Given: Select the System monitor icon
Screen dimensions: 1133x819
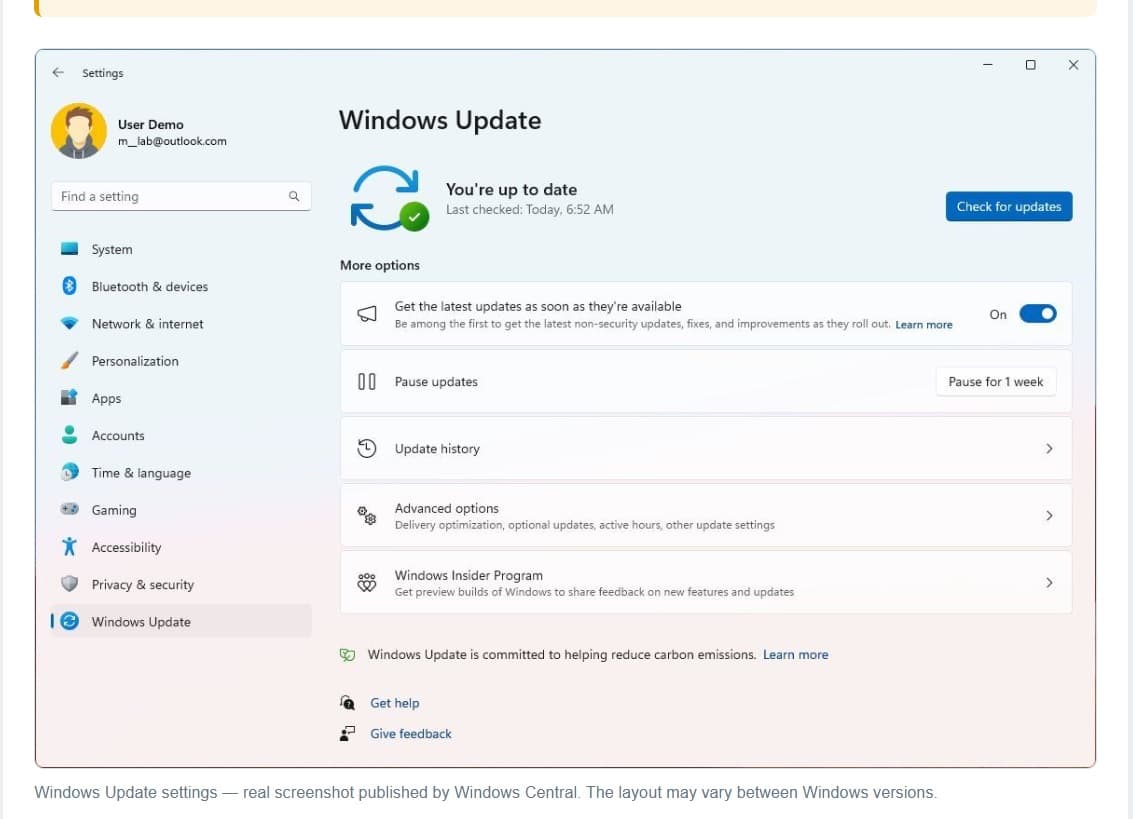Looking at the screenshot, I should pyautogui.click(x=69, y=249).
